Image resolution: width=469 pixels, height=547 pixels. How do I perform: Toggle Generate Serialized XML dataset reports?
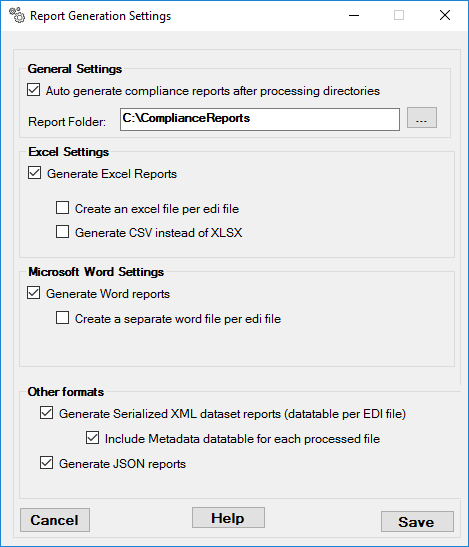pyautogui.click(x=46, y=413)
